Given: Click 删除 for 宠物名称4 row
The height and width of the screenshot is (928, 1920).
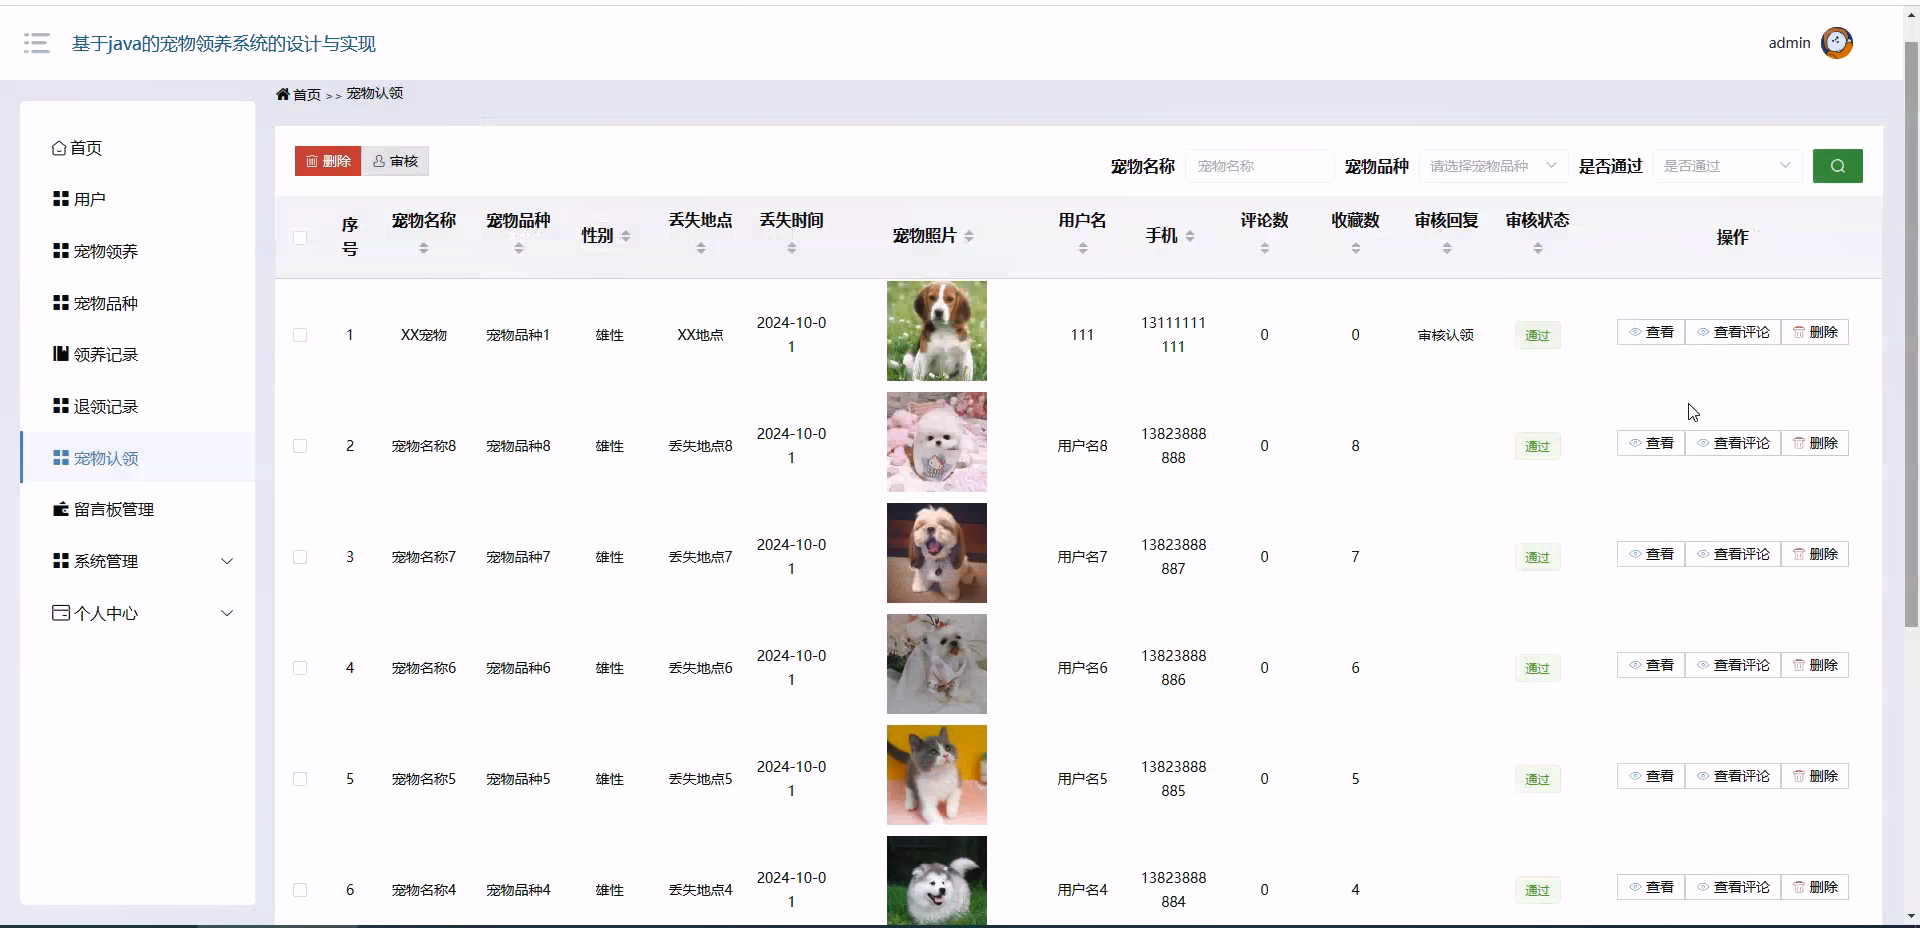Looking at the screenshot, I should tap(1815, 887).
